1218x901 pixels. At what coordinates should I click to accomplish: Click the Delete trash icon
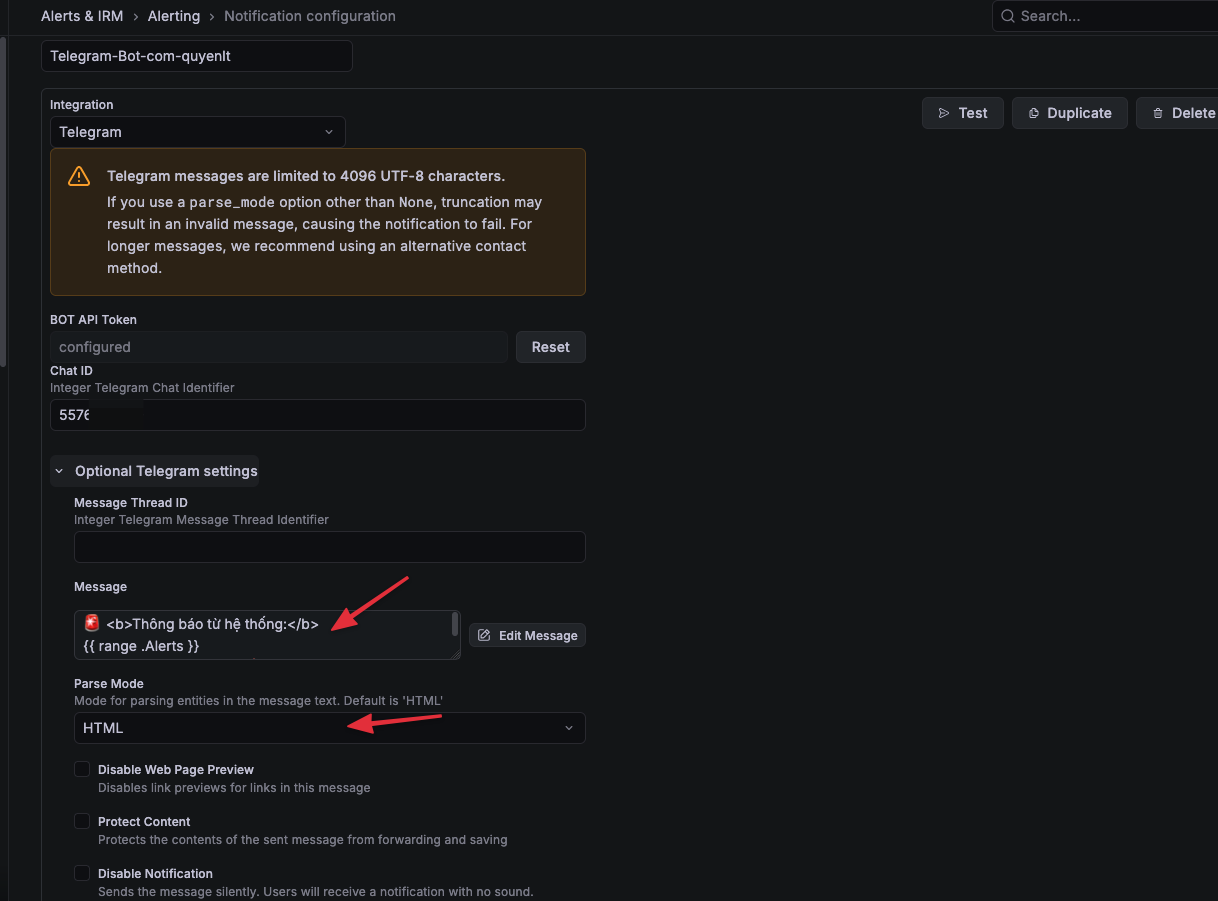pyautogui.click(x=1158, y=113)
